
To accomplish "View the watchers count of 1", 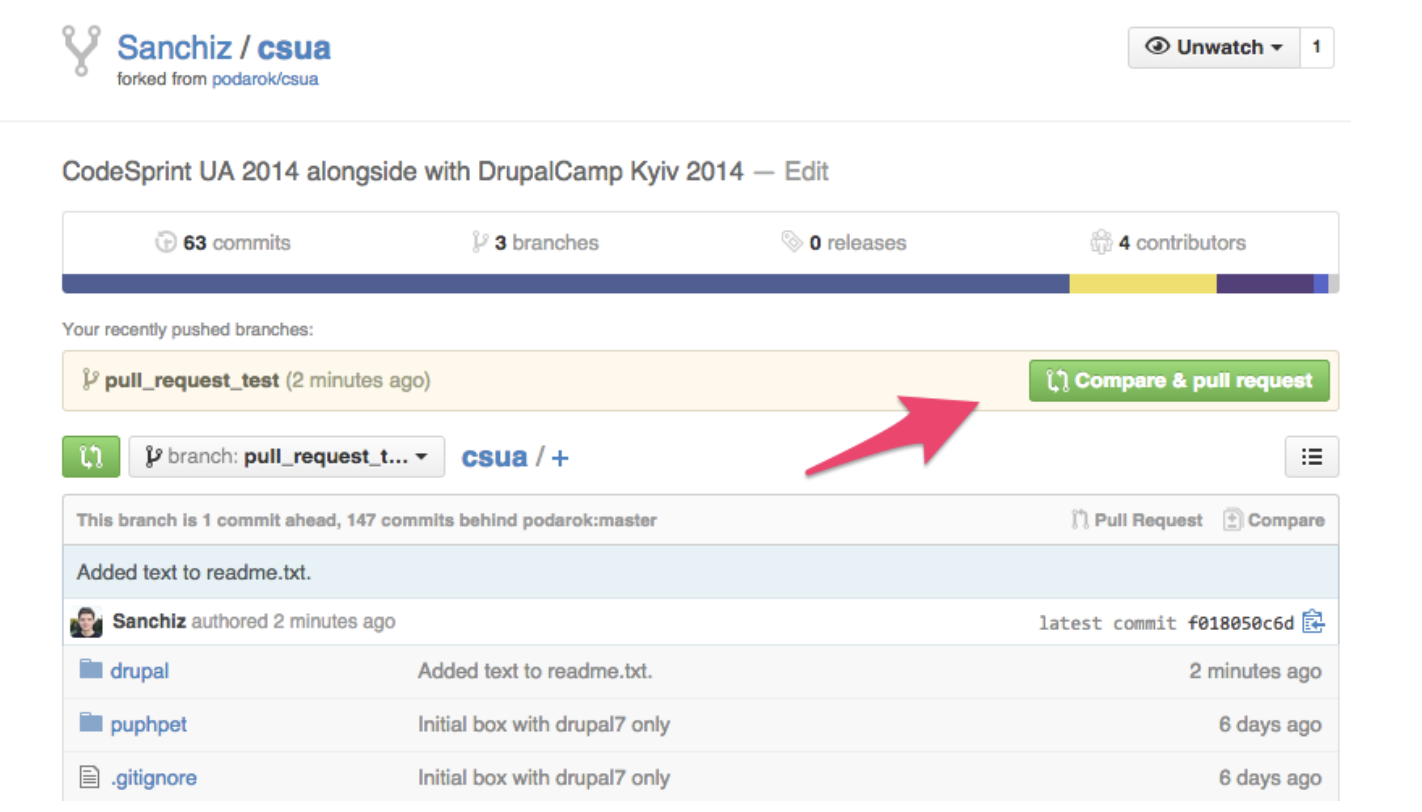I will 1316,47.
